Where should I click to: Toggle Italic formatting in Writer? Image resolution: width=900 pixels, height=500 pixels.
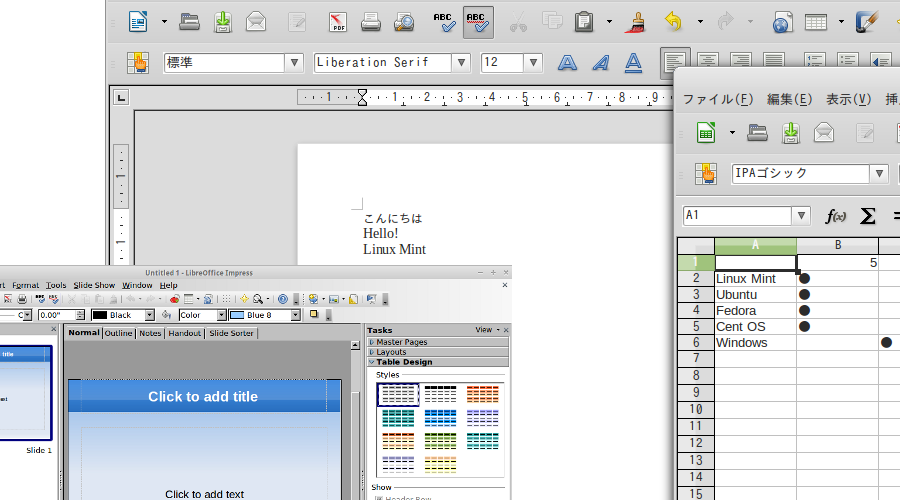tap(600, 62)
